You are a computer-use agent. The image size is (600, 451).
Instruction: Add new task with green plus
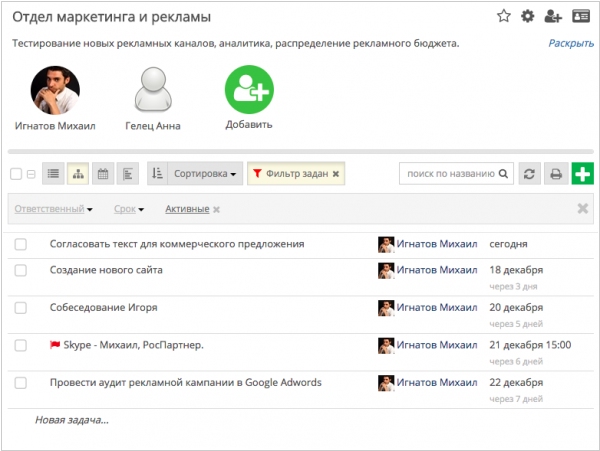[x=582, y=174]
